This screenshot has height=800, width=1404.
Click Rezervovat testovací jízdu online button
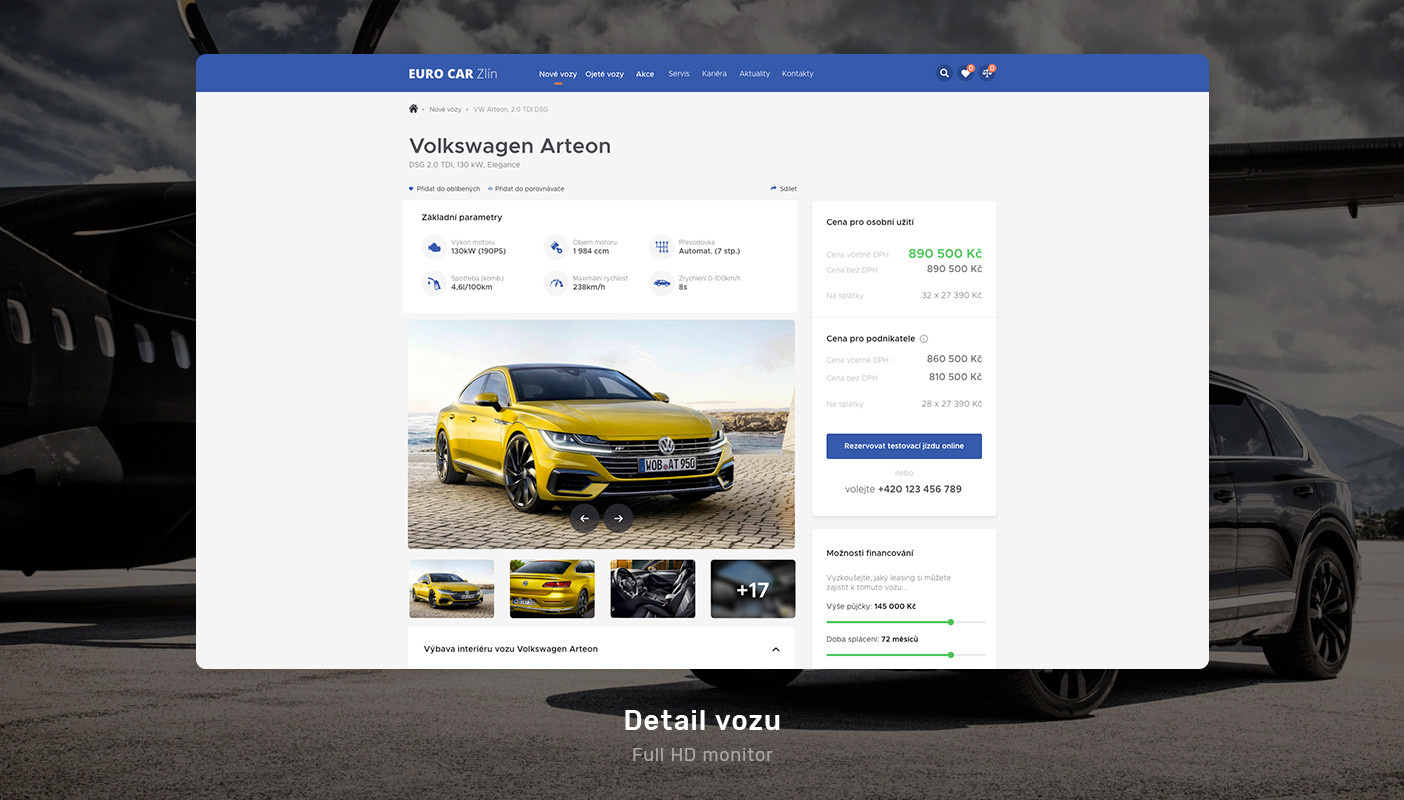(x=904, y=446)
